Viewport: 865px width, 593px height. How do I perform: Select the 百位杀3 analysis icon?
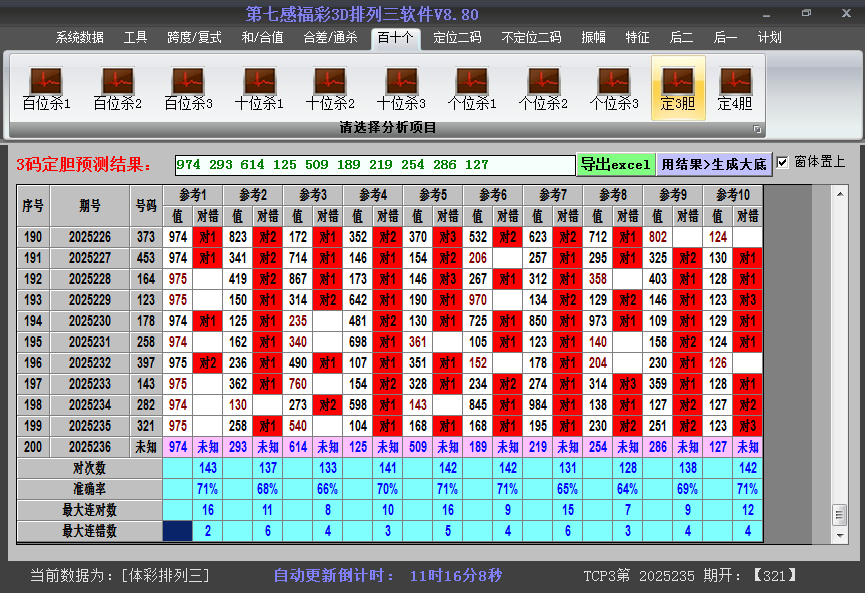[188, 88]
